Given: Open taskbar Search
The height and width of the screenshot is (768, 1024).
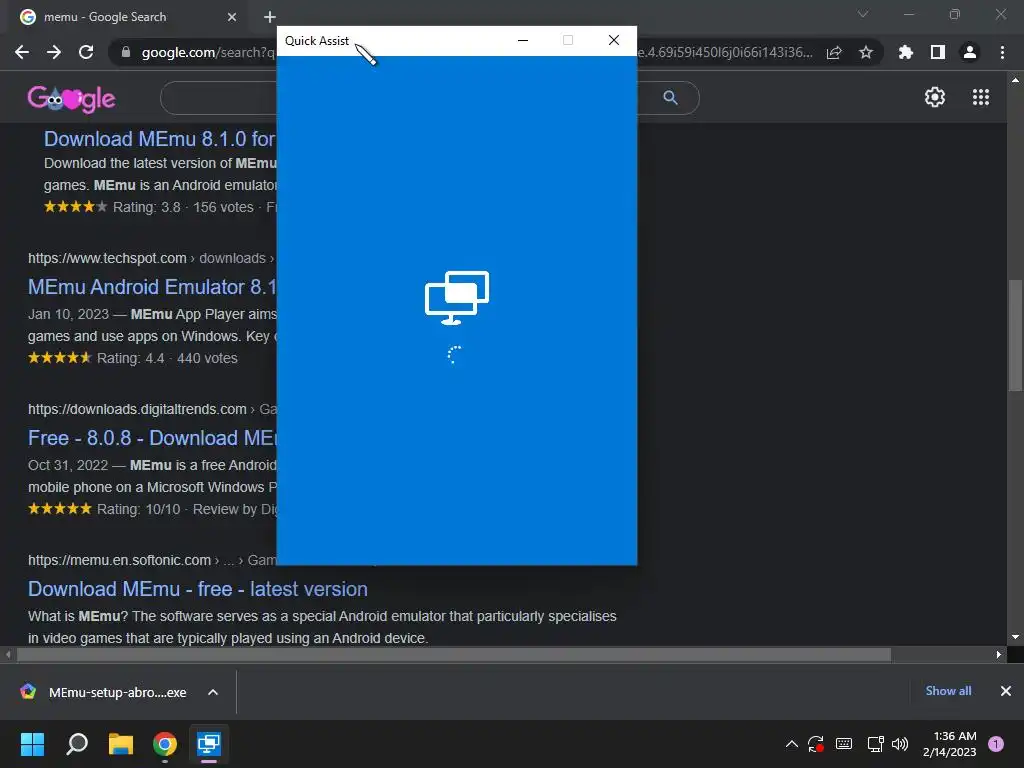Looking at the screenshot, I should 77,744.
